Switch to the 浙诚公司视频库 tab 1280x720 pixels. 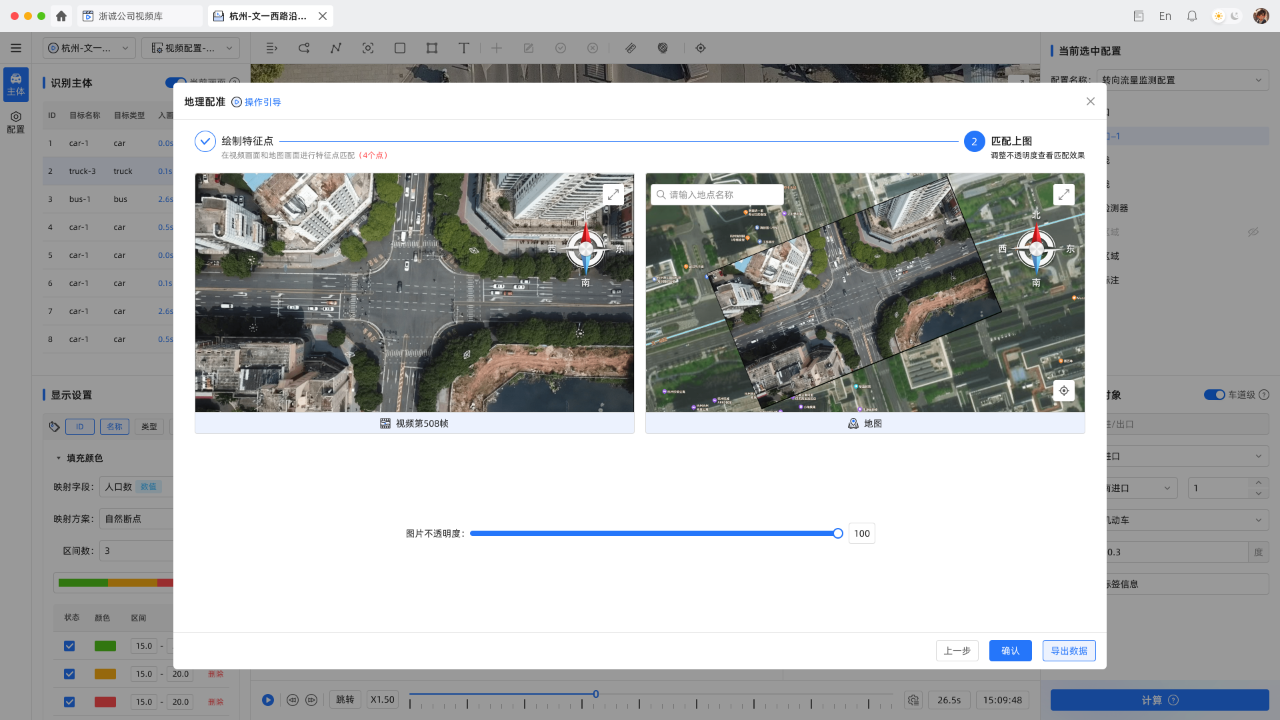coord(136,16)
